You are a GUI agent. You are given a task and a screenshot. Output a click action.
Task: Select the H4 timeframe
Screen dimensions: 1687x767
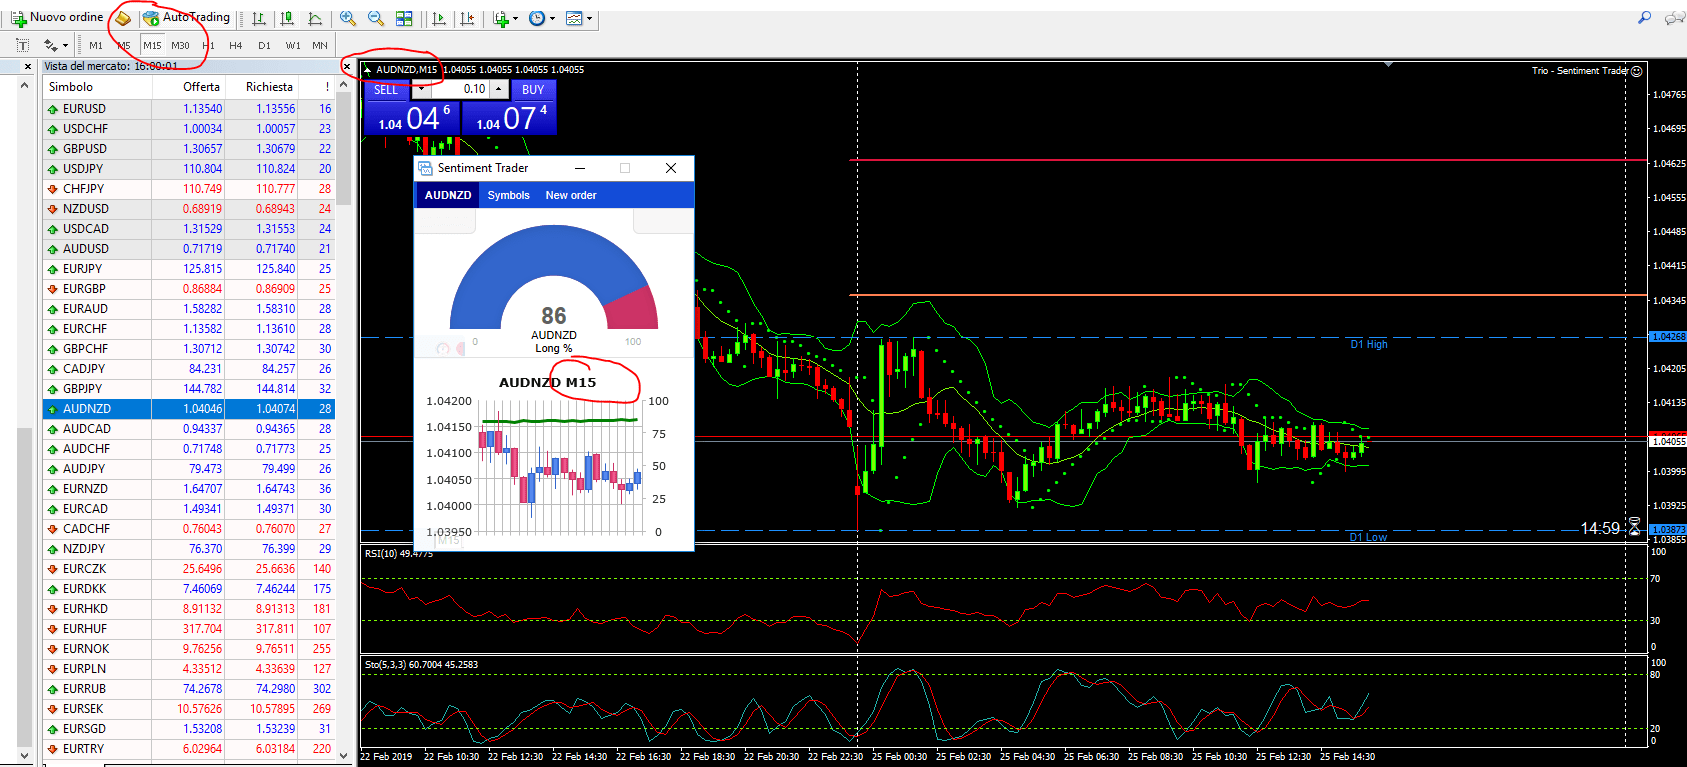coord(236,45)
